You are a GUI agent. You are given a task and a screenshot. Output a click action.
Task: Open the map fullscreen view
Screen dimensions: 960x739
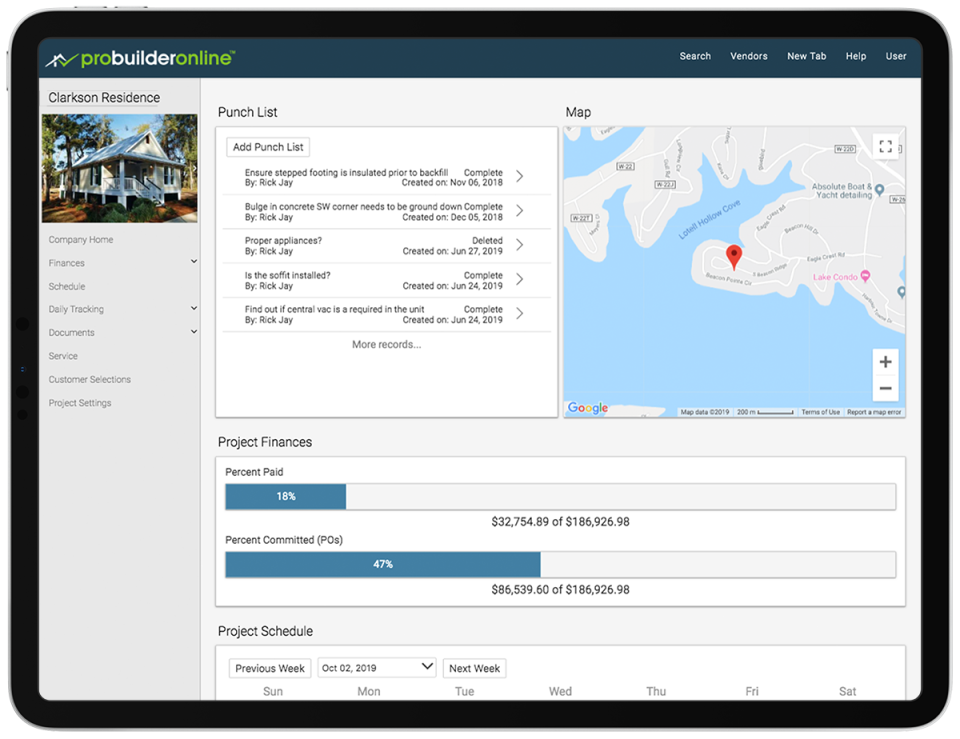point(885,146)
